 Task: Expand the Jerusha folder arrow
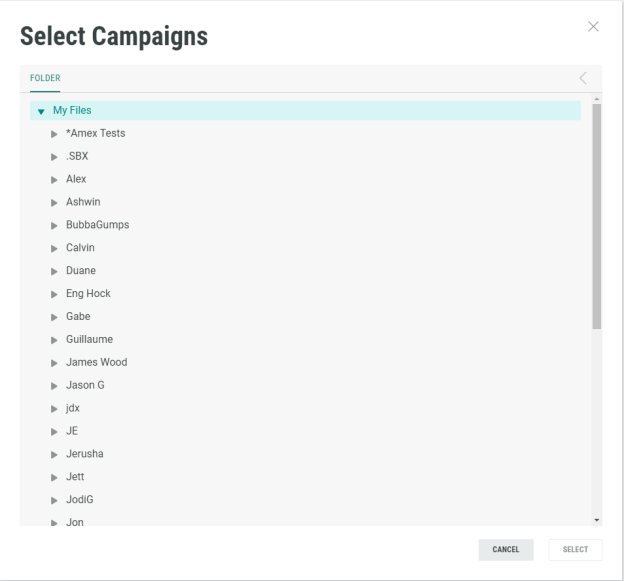[55, 454]
